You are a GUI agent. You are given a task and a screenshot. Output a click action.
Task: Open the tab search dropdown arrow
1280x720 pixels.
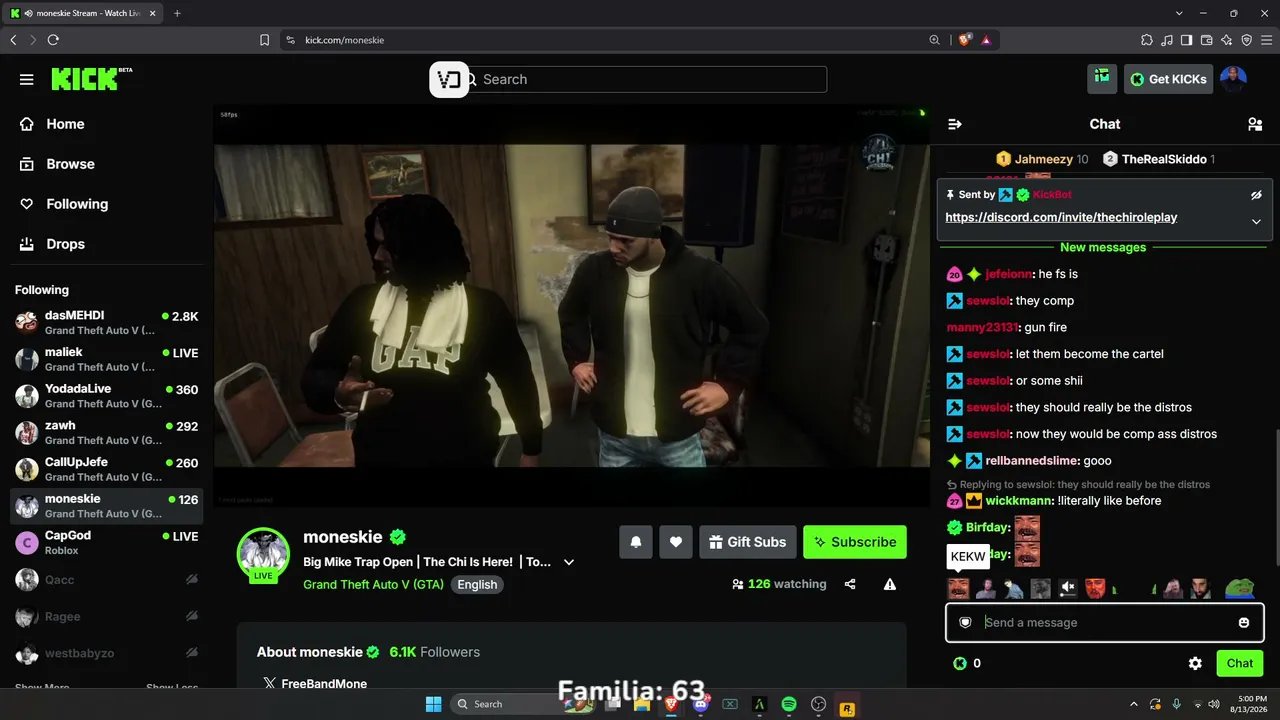pos(1180,13)
